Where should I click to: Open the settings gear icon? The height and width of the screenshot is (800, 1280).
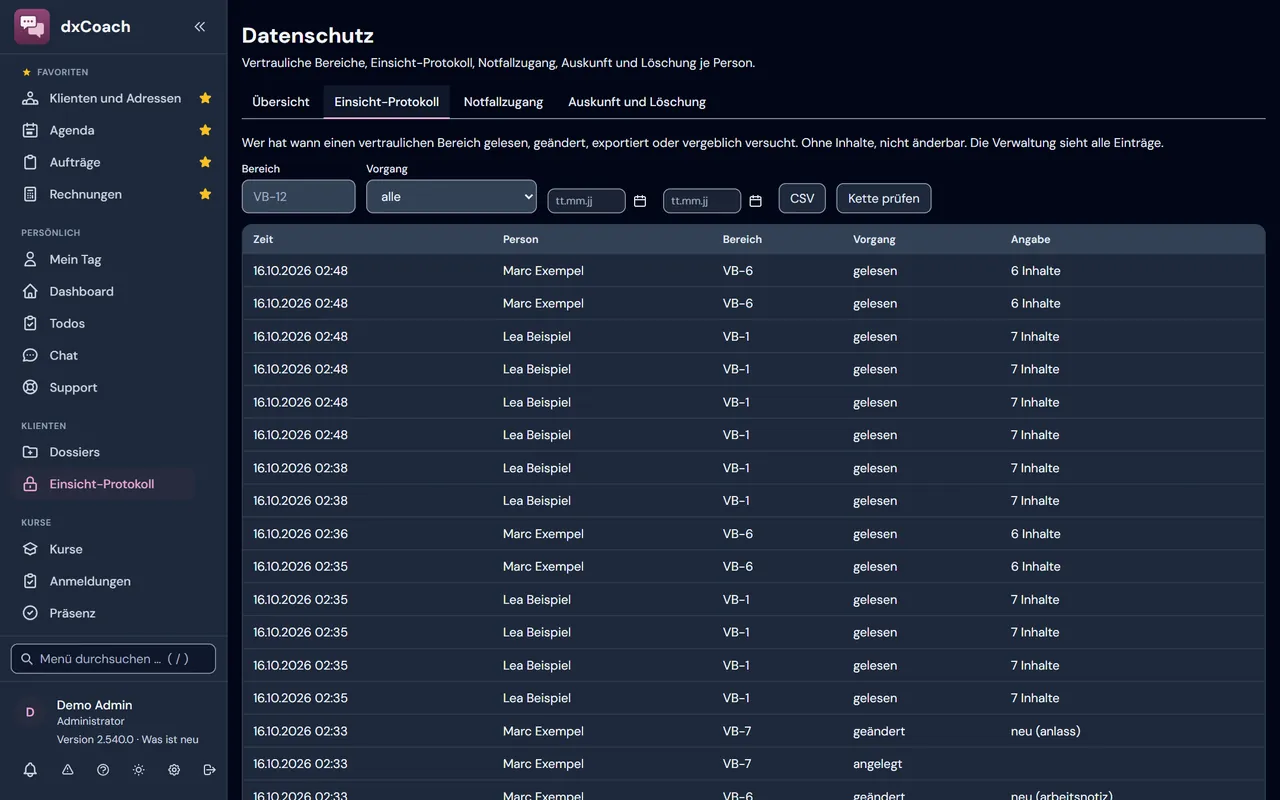[x=174, y=770]
